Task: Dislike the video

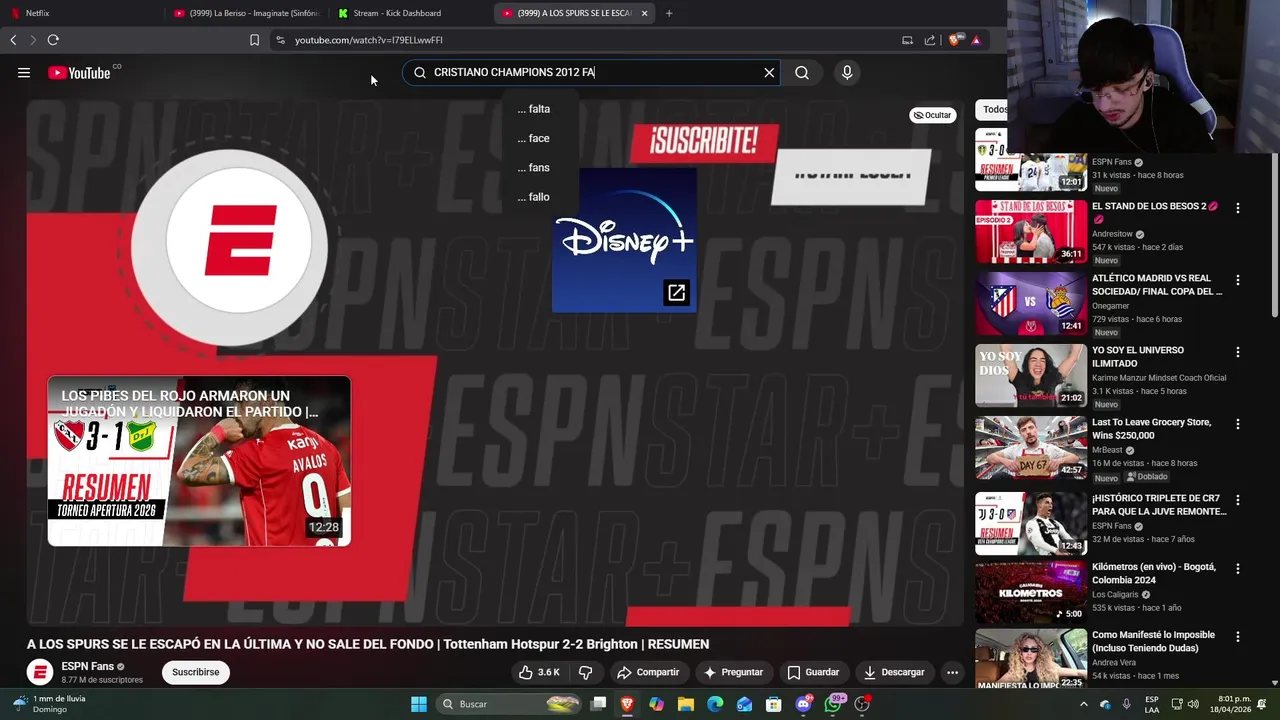Action: 586,672
